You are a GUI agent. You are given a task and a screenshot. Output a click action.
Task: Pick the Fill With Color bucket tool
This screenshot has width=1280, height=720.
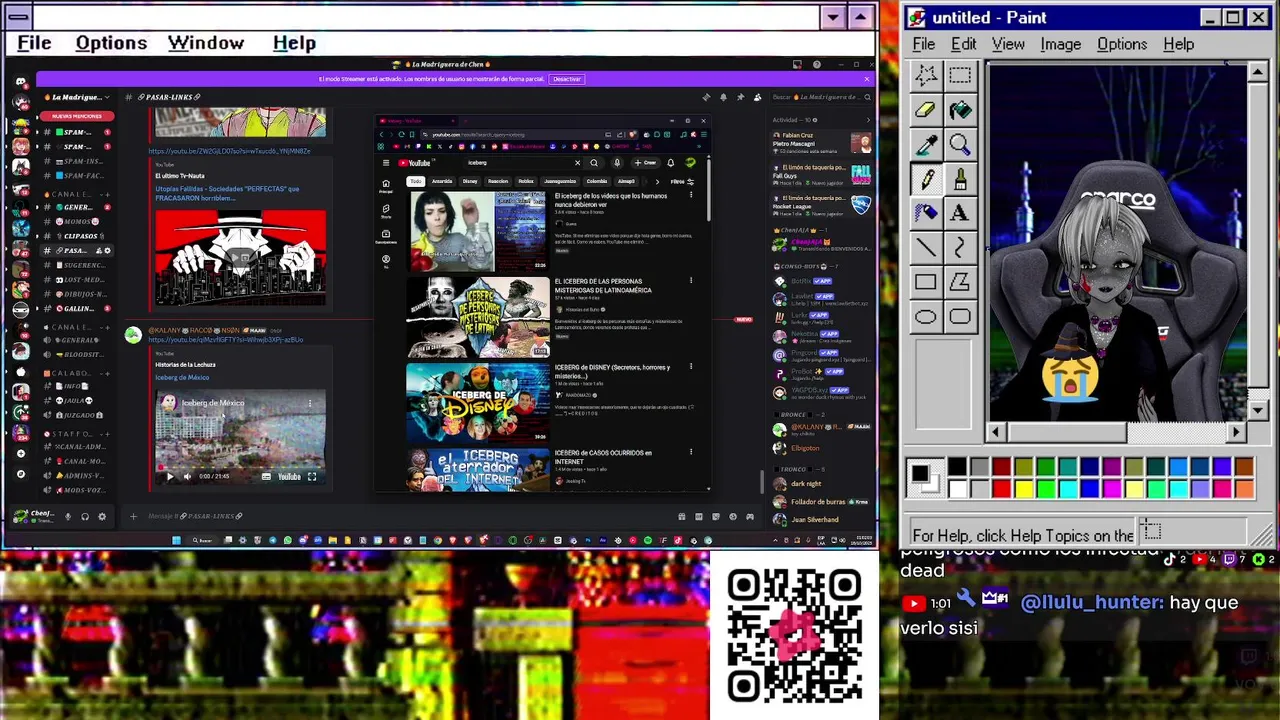pos(960,110)
